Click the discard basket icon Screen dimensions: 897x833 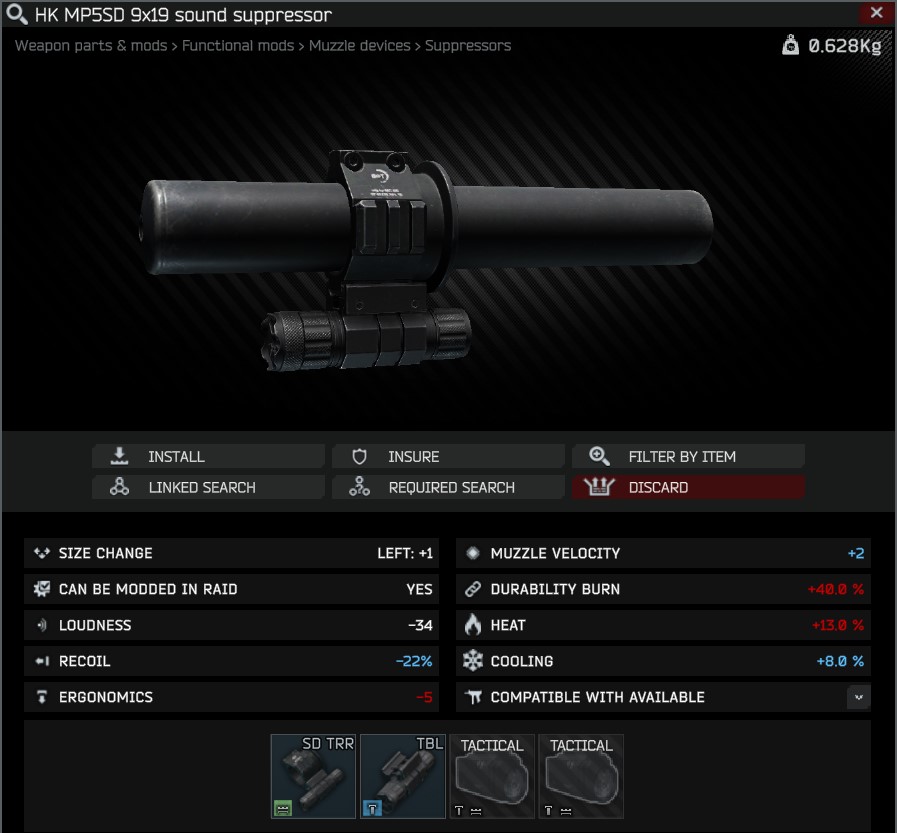[599, 487]
